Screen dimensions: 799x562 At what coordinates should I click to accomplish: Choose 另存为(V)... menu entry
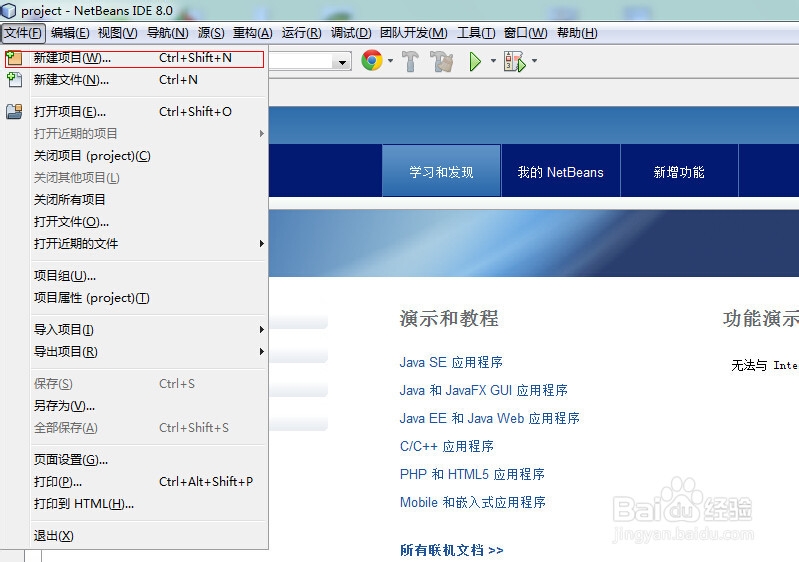[135, 406]
